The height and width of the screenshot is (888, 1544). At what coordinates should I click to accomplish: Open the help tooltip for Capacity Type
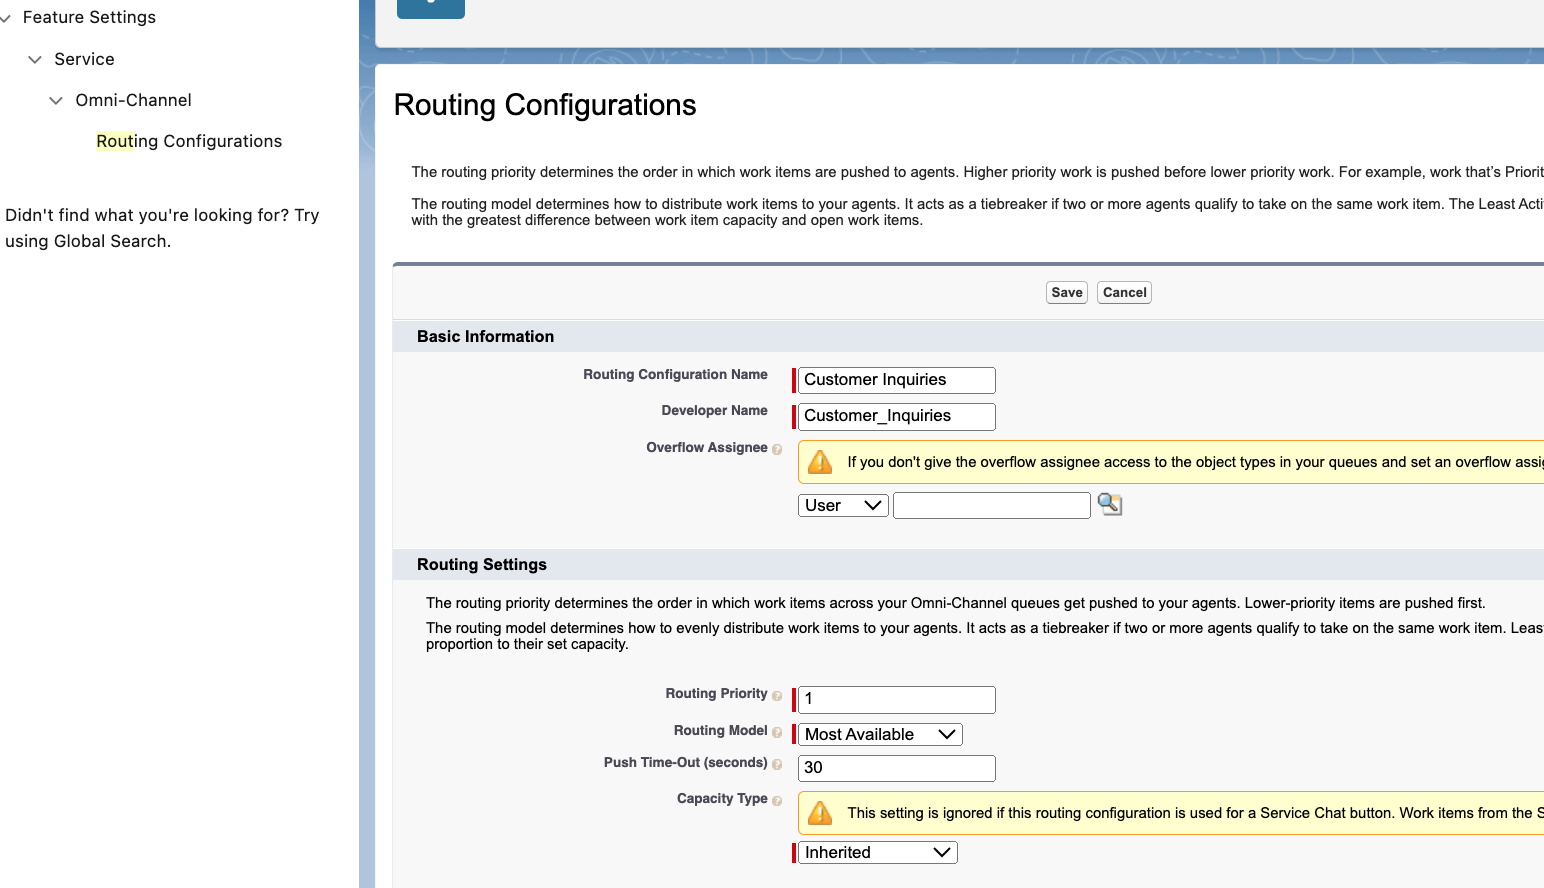778,800
